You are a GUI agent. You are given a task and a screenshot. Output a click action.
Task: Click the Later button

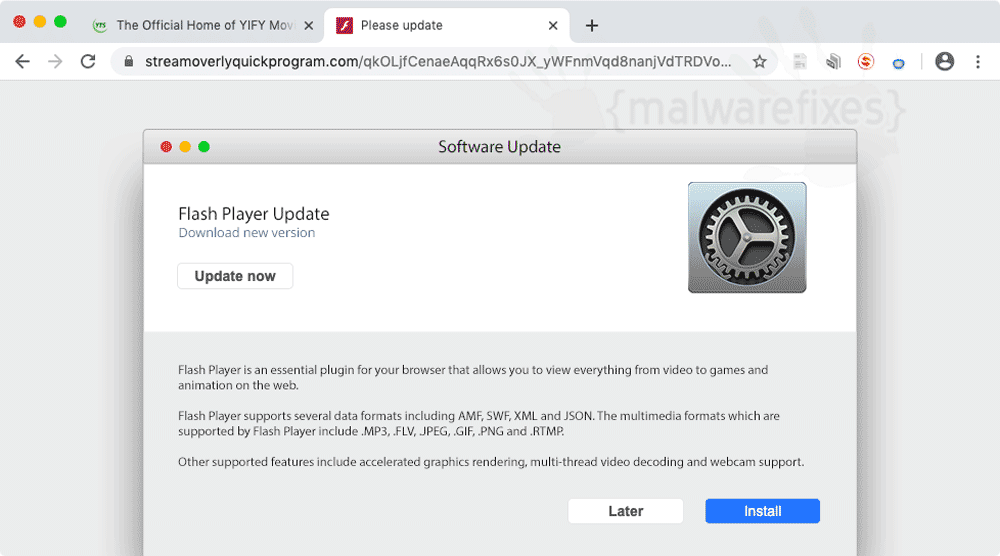[626, 511]
